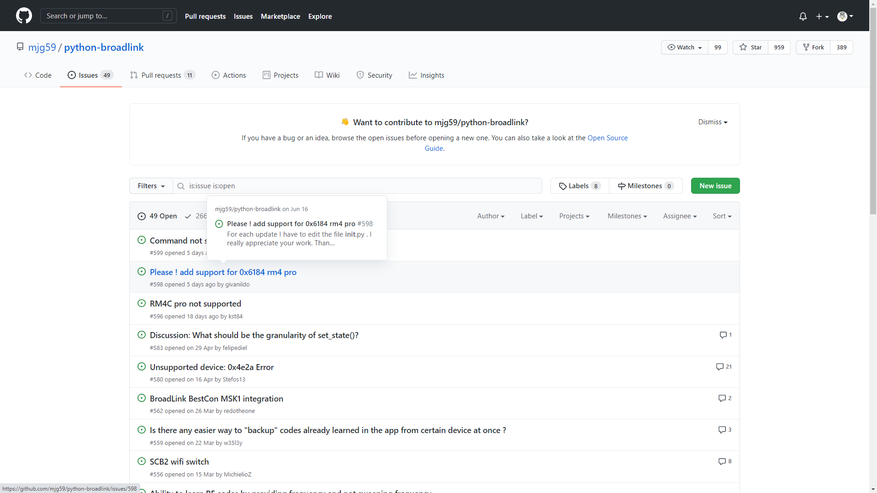Image resolution: width=877 pixels, height=493 pixels.
Task: Open author MichielioZ's issues
Action: pyautogui.click(x=237, y=474)
